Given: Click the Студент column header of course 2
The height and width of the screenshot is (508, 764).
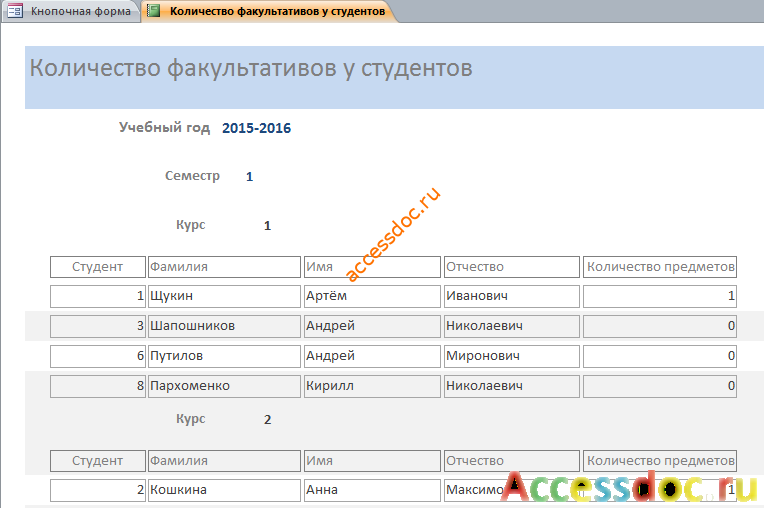Looking at the screenshot, I should (98, 461).
